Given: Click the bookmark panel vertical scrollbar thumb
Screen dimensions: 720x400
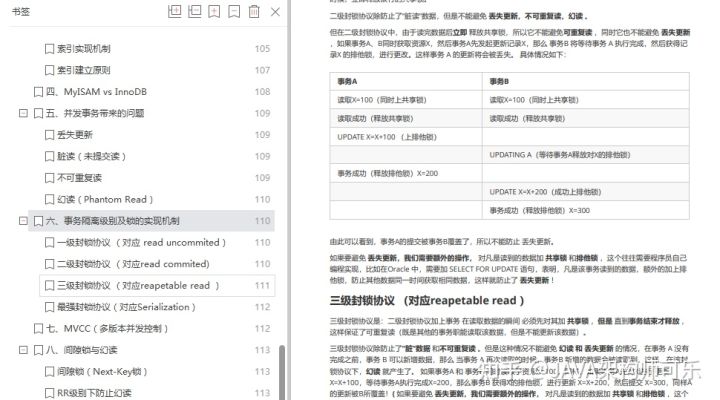Looking at the screenshot, I should (x=282, y=372).
